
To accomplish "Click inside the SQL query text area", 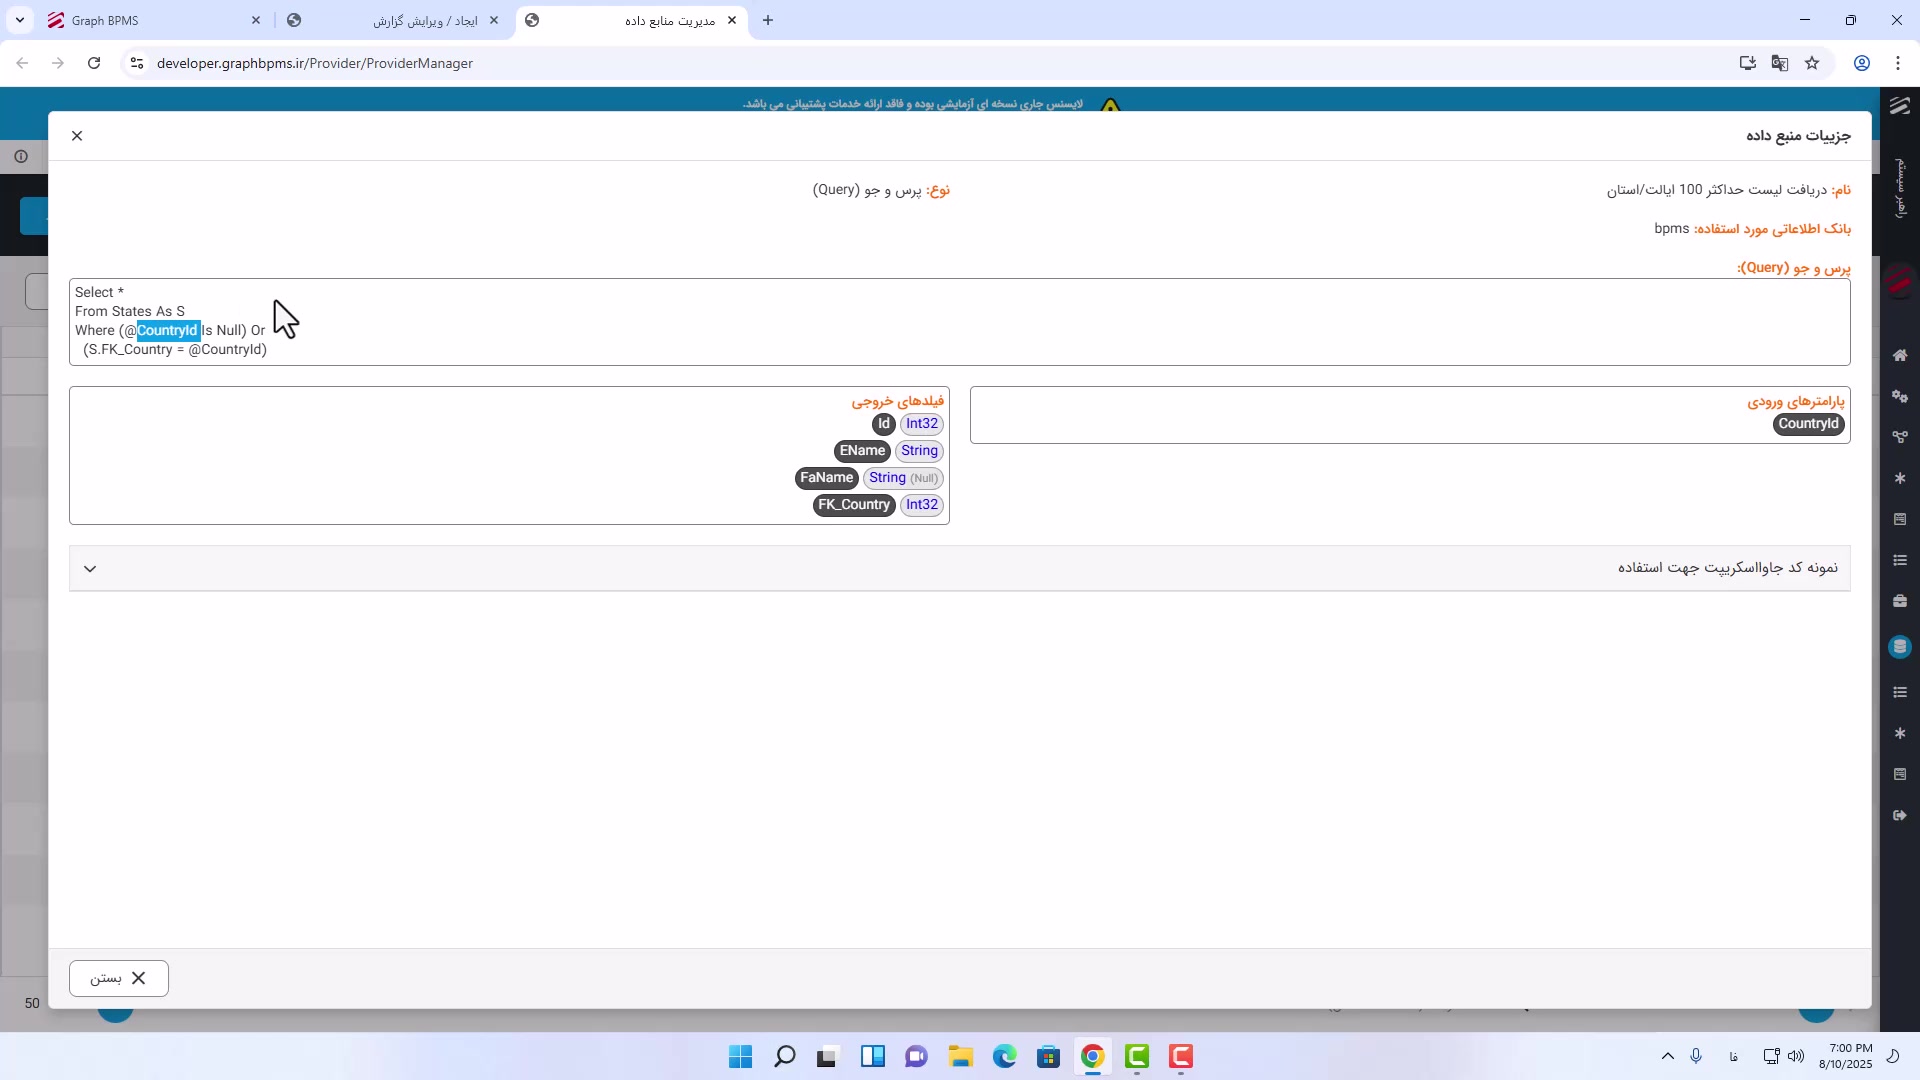I will (900, 320).
